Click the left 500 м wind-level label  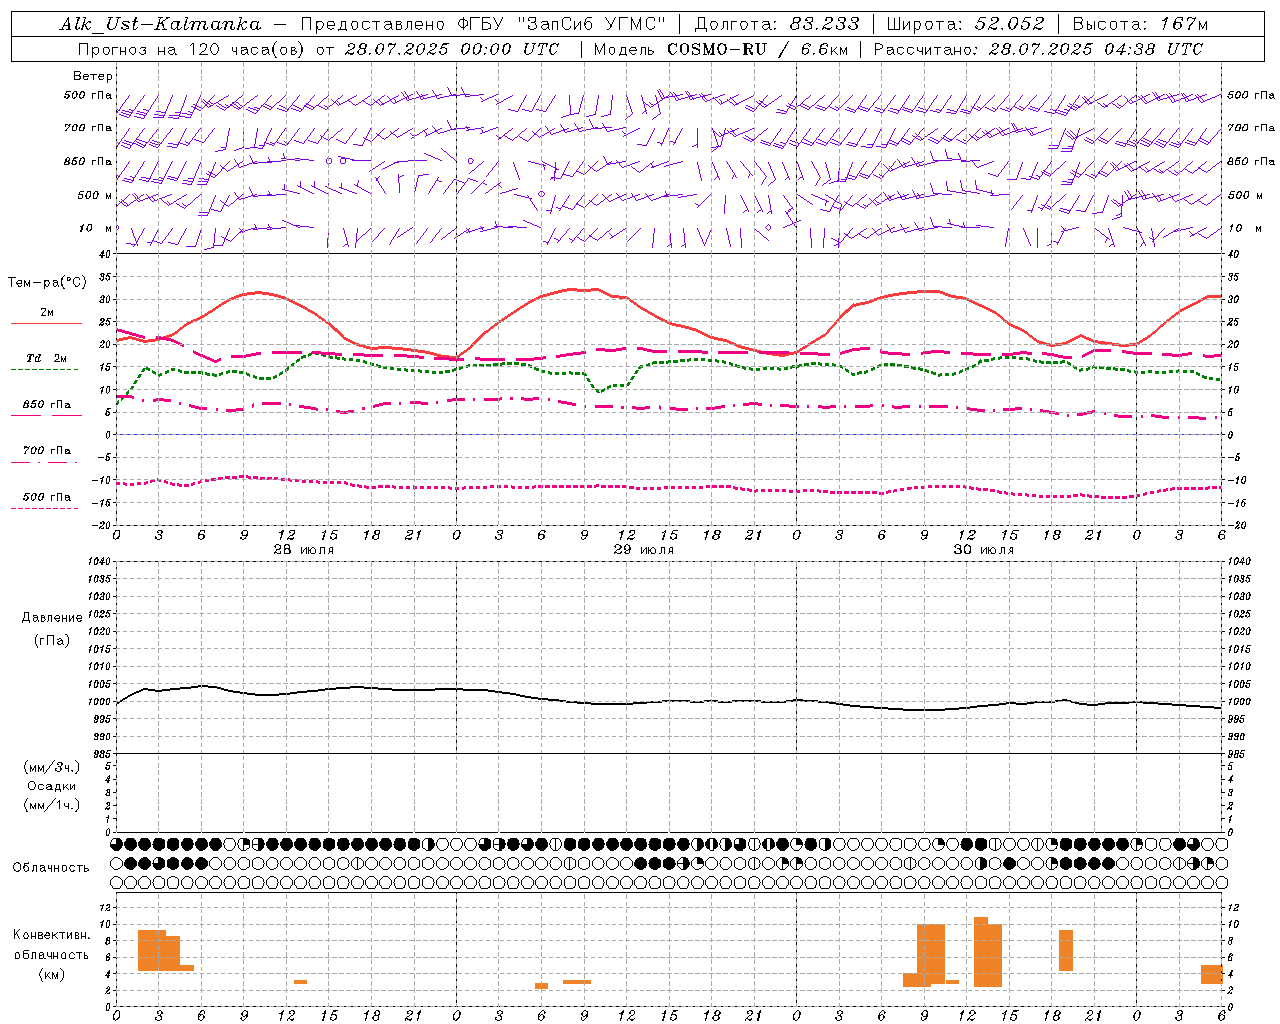pyautogui.click(x=95, y=195)
